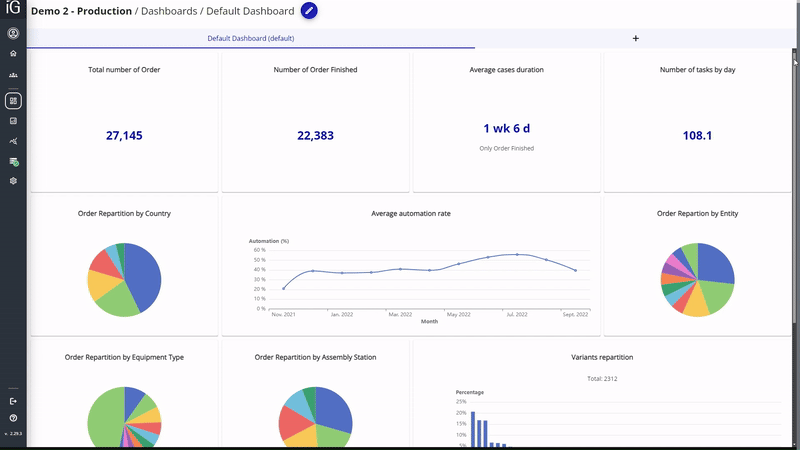Viewport: 800px width, 450px height.
Task: Open the users group icon in sidebar
Action: 13,75
